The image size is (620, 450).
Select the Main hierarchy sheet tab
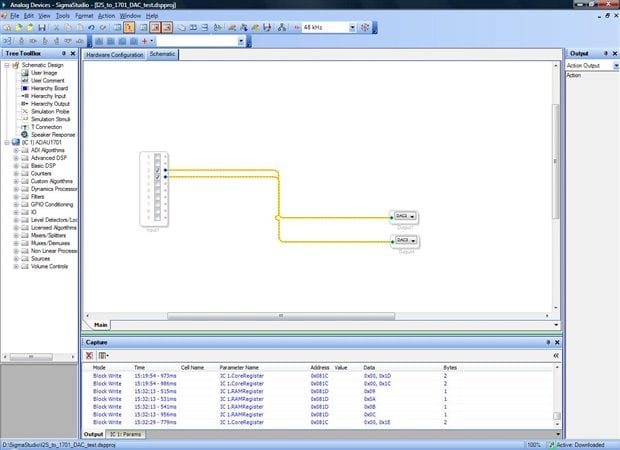point(100,325)
